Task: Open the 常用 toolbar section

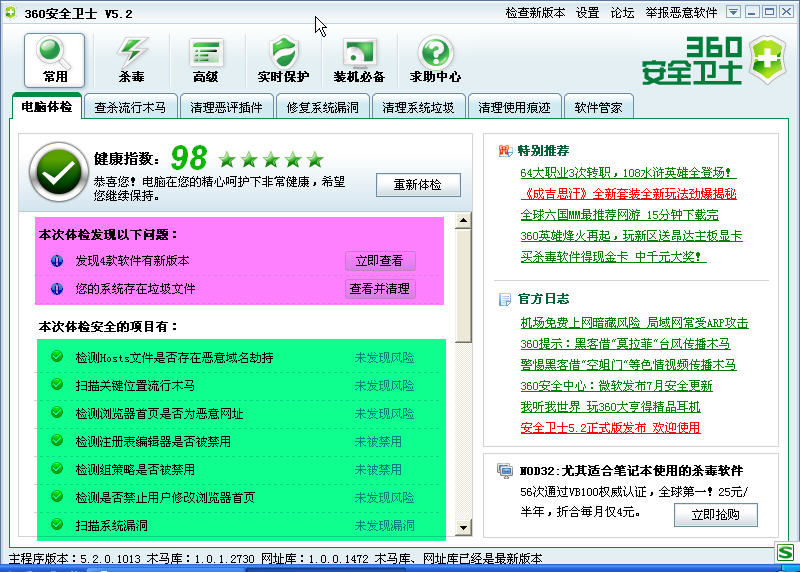Action: tap(55, 60)
